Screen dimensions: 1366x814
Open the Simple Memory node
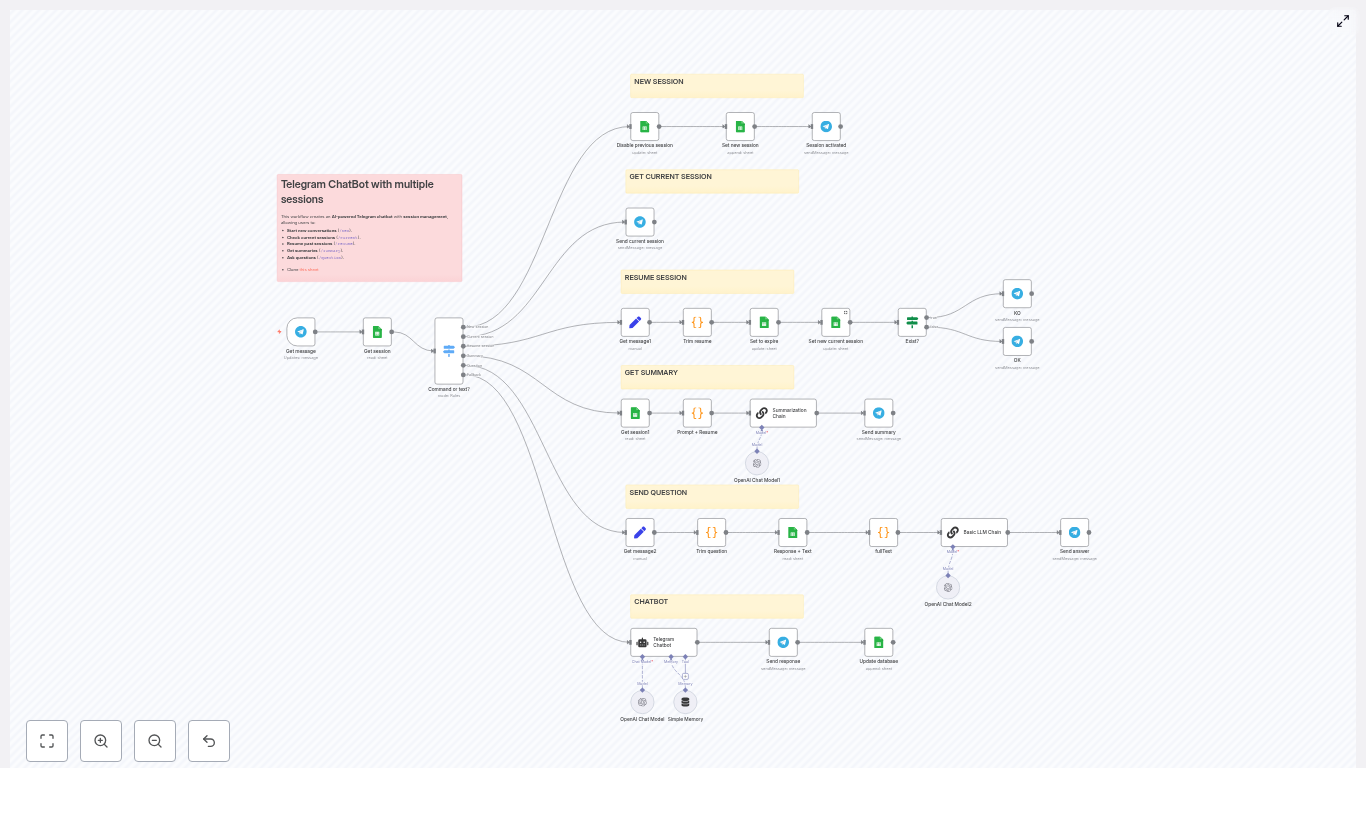pos(685,702)
